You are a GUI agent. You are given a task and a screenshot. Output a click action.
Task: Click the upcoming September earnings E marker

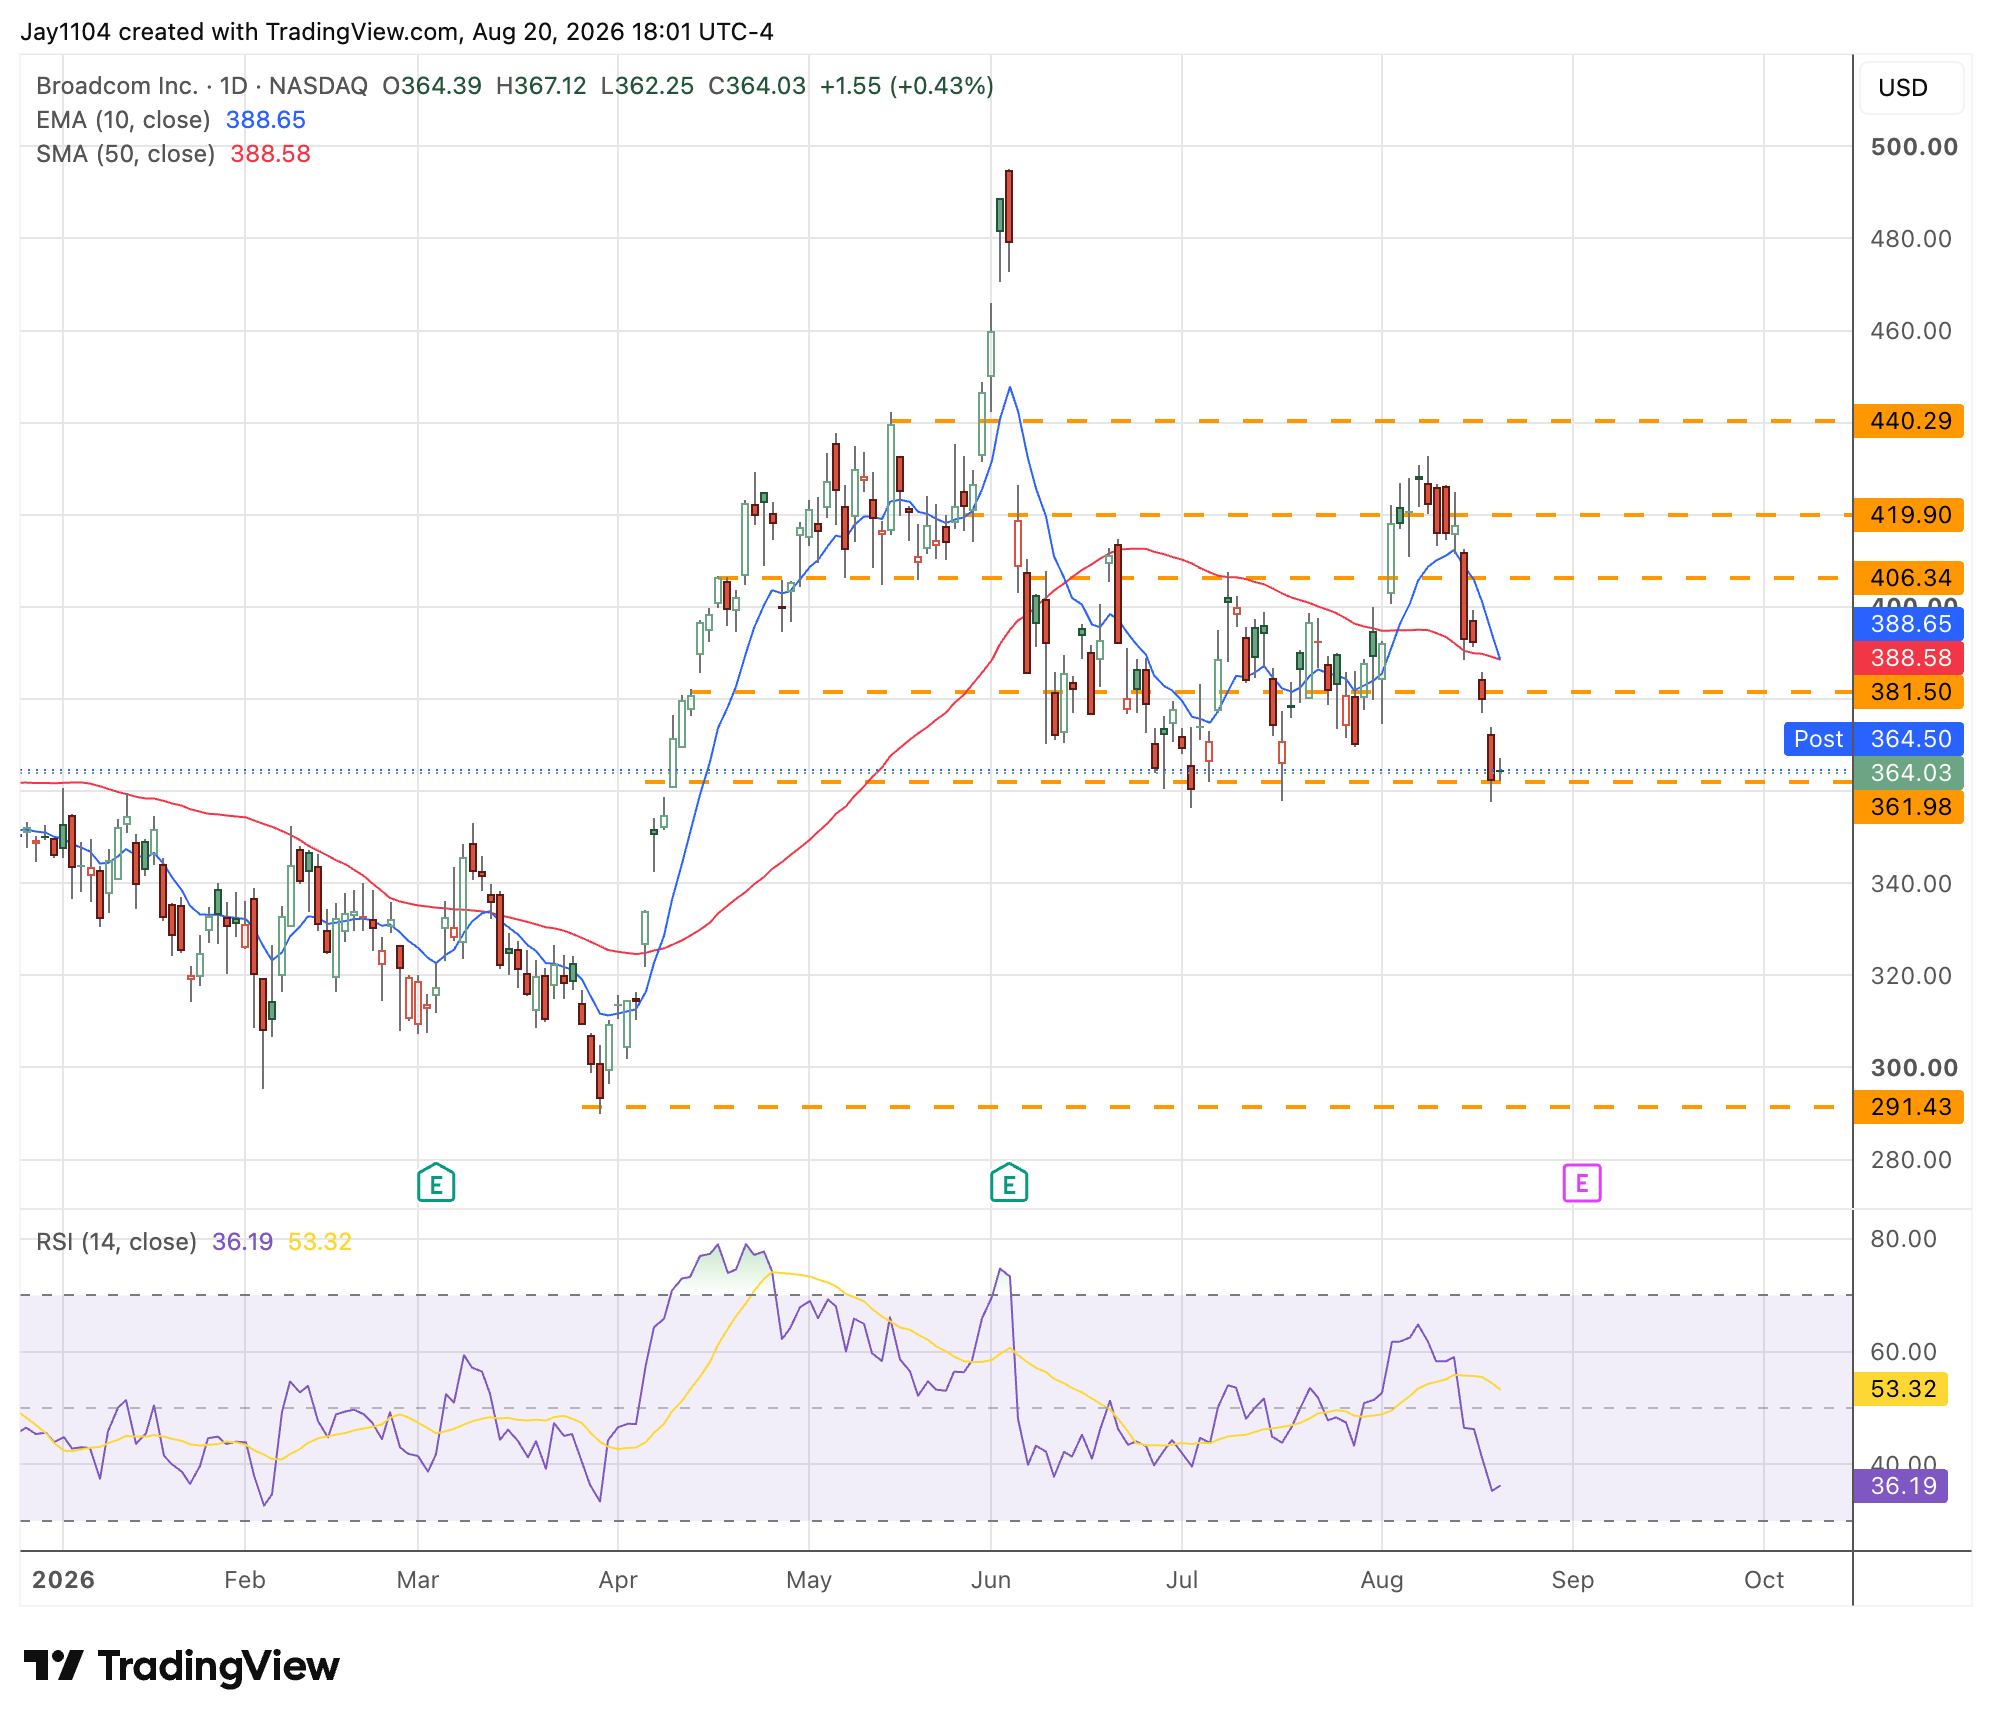[x=1582, y=1184]
